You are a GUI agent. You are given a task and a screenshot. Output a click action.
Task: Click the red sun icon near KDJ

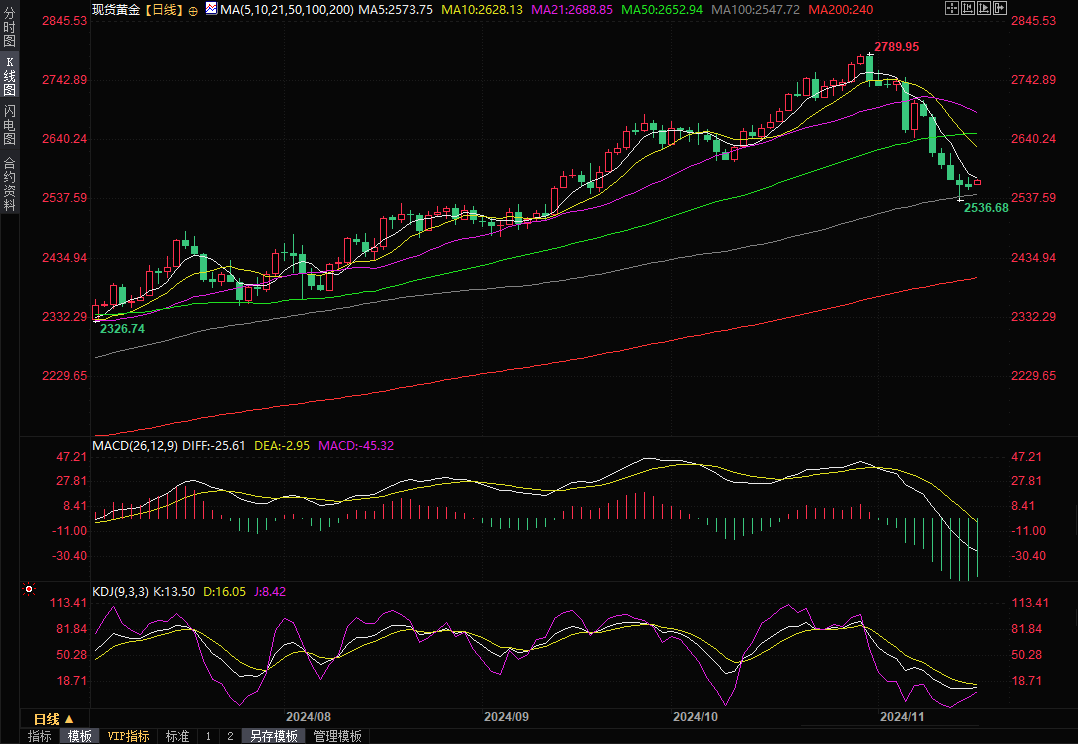tap(29, 590)
